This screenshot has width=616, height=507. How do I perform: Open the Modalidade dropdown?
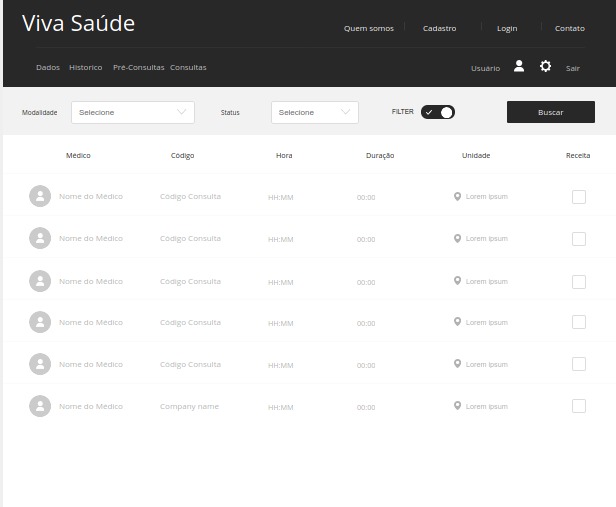(133, 112)
